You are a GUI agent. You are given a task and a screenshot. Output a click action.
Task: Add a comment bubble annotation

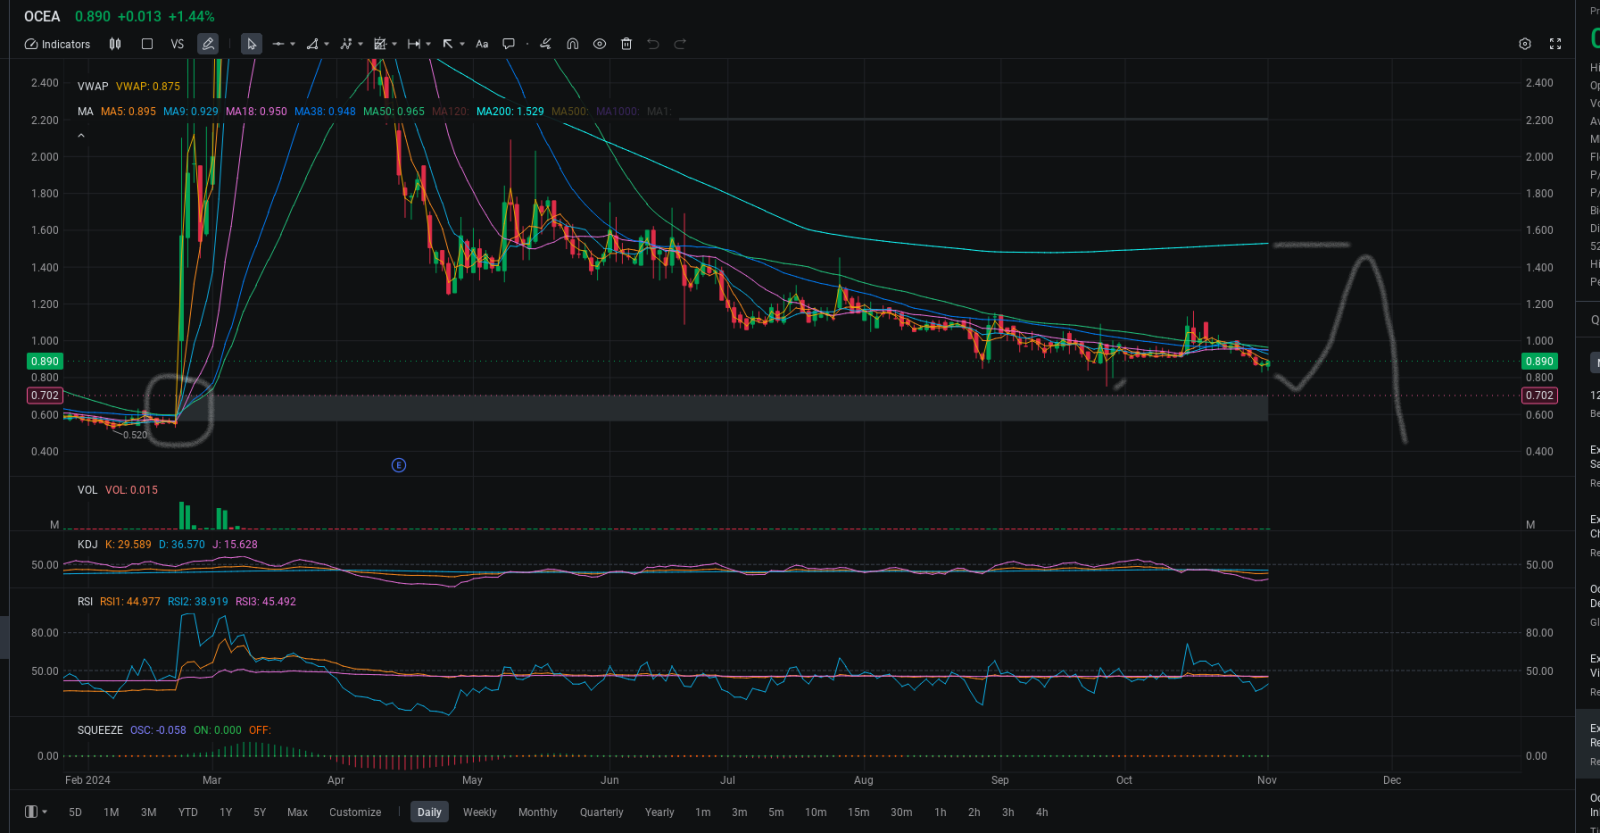click(x=509, y=44)
